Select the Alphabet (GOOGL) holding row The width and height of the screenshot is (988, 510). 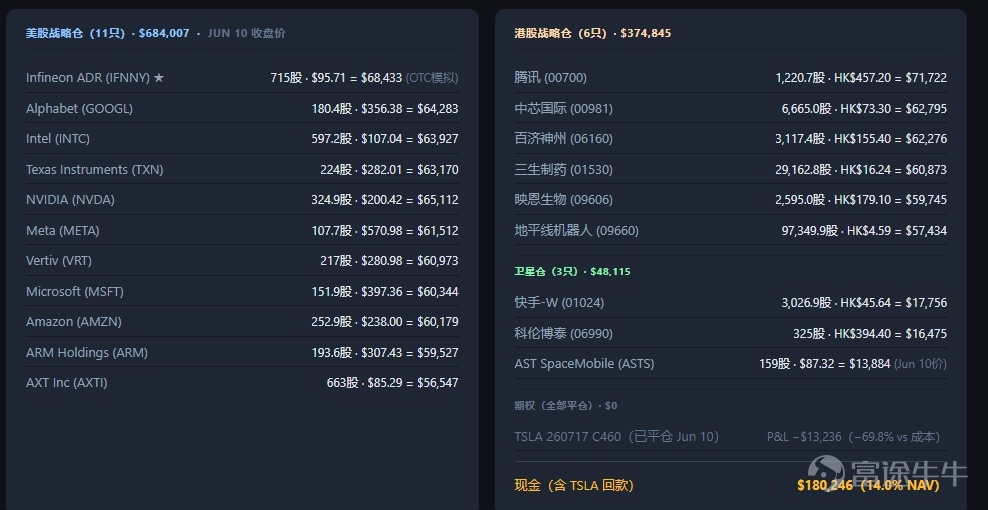pos(242,108)
